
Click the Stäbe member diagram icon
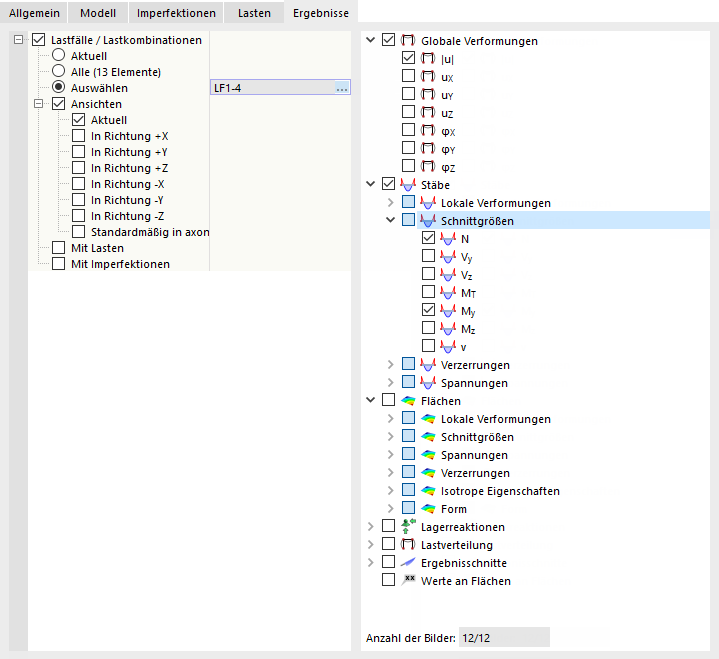click(408, 184)
